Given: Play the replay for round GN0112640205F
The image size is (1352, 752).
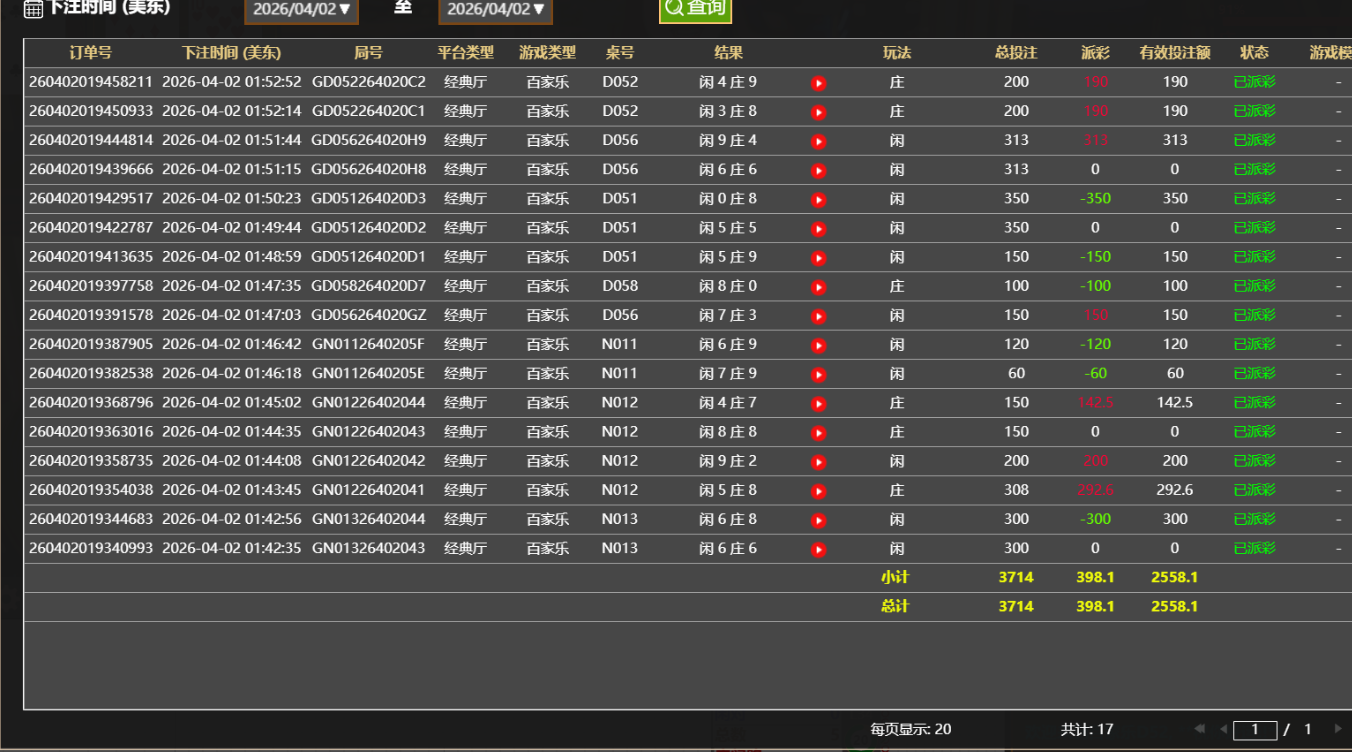Looking at the screenshot, I should [818, 344].
